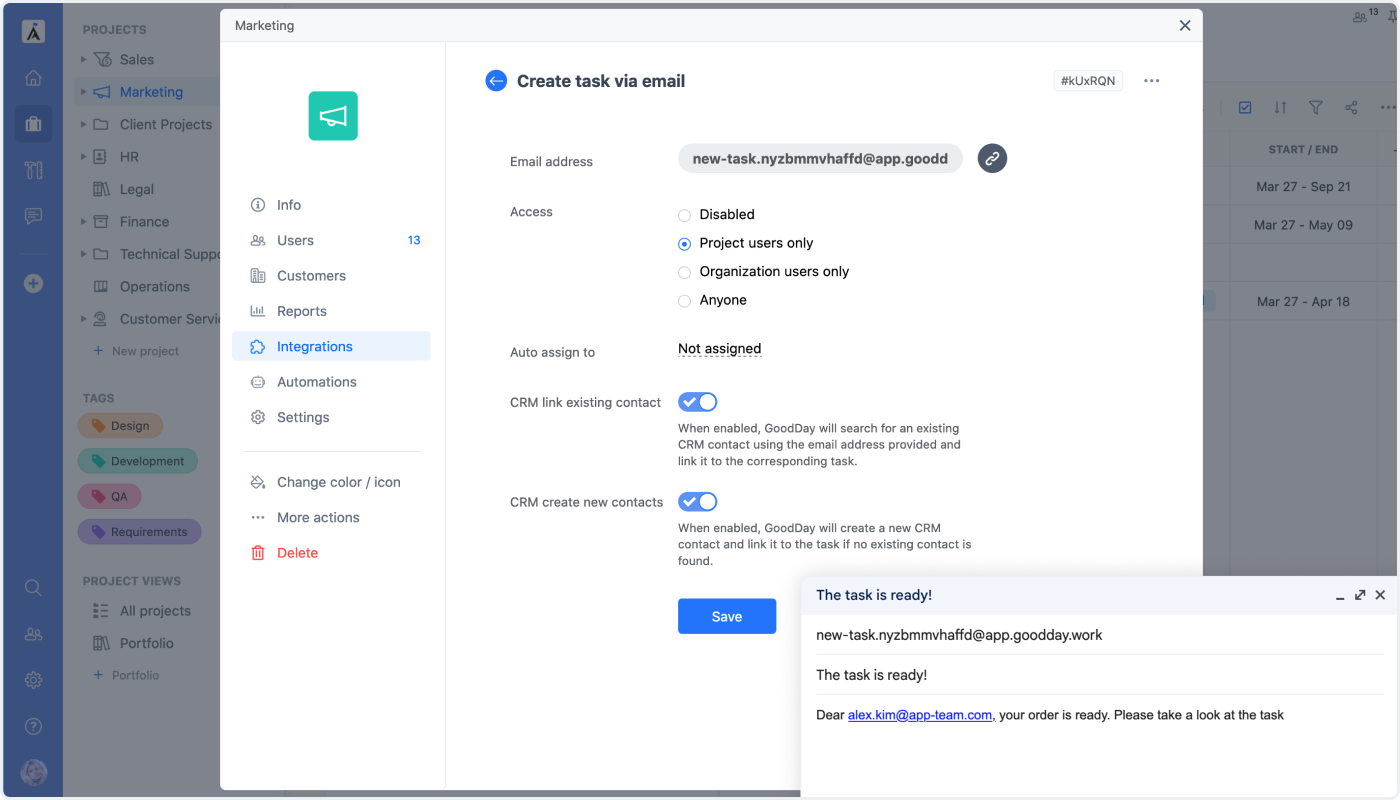Image resolution: width=1400 pixels, height=800 pixels.
Task: Click the email subject line field
Action: pyautogui.click(x=1100, y=675)
